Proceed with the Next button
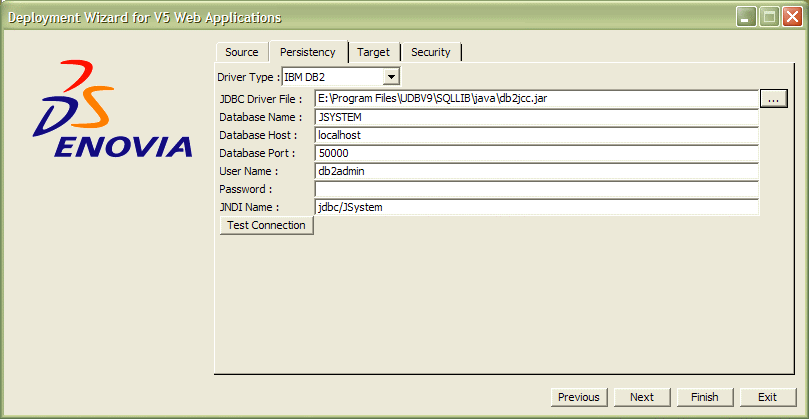The image size is (809, 419). (x=642, y=397)
